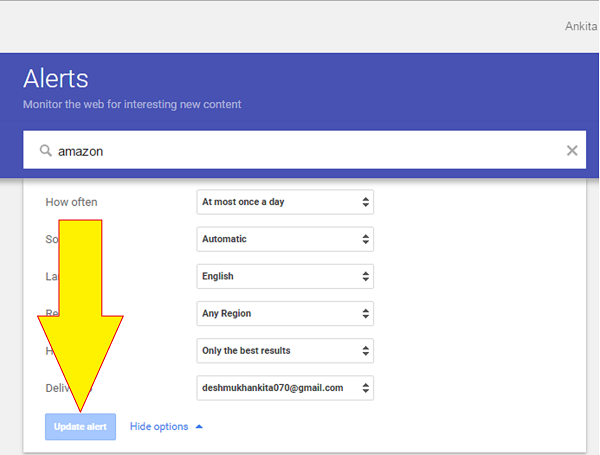
Task: Click the search magnifier icon
Action: pyautogui.click(x=46, y=151)
